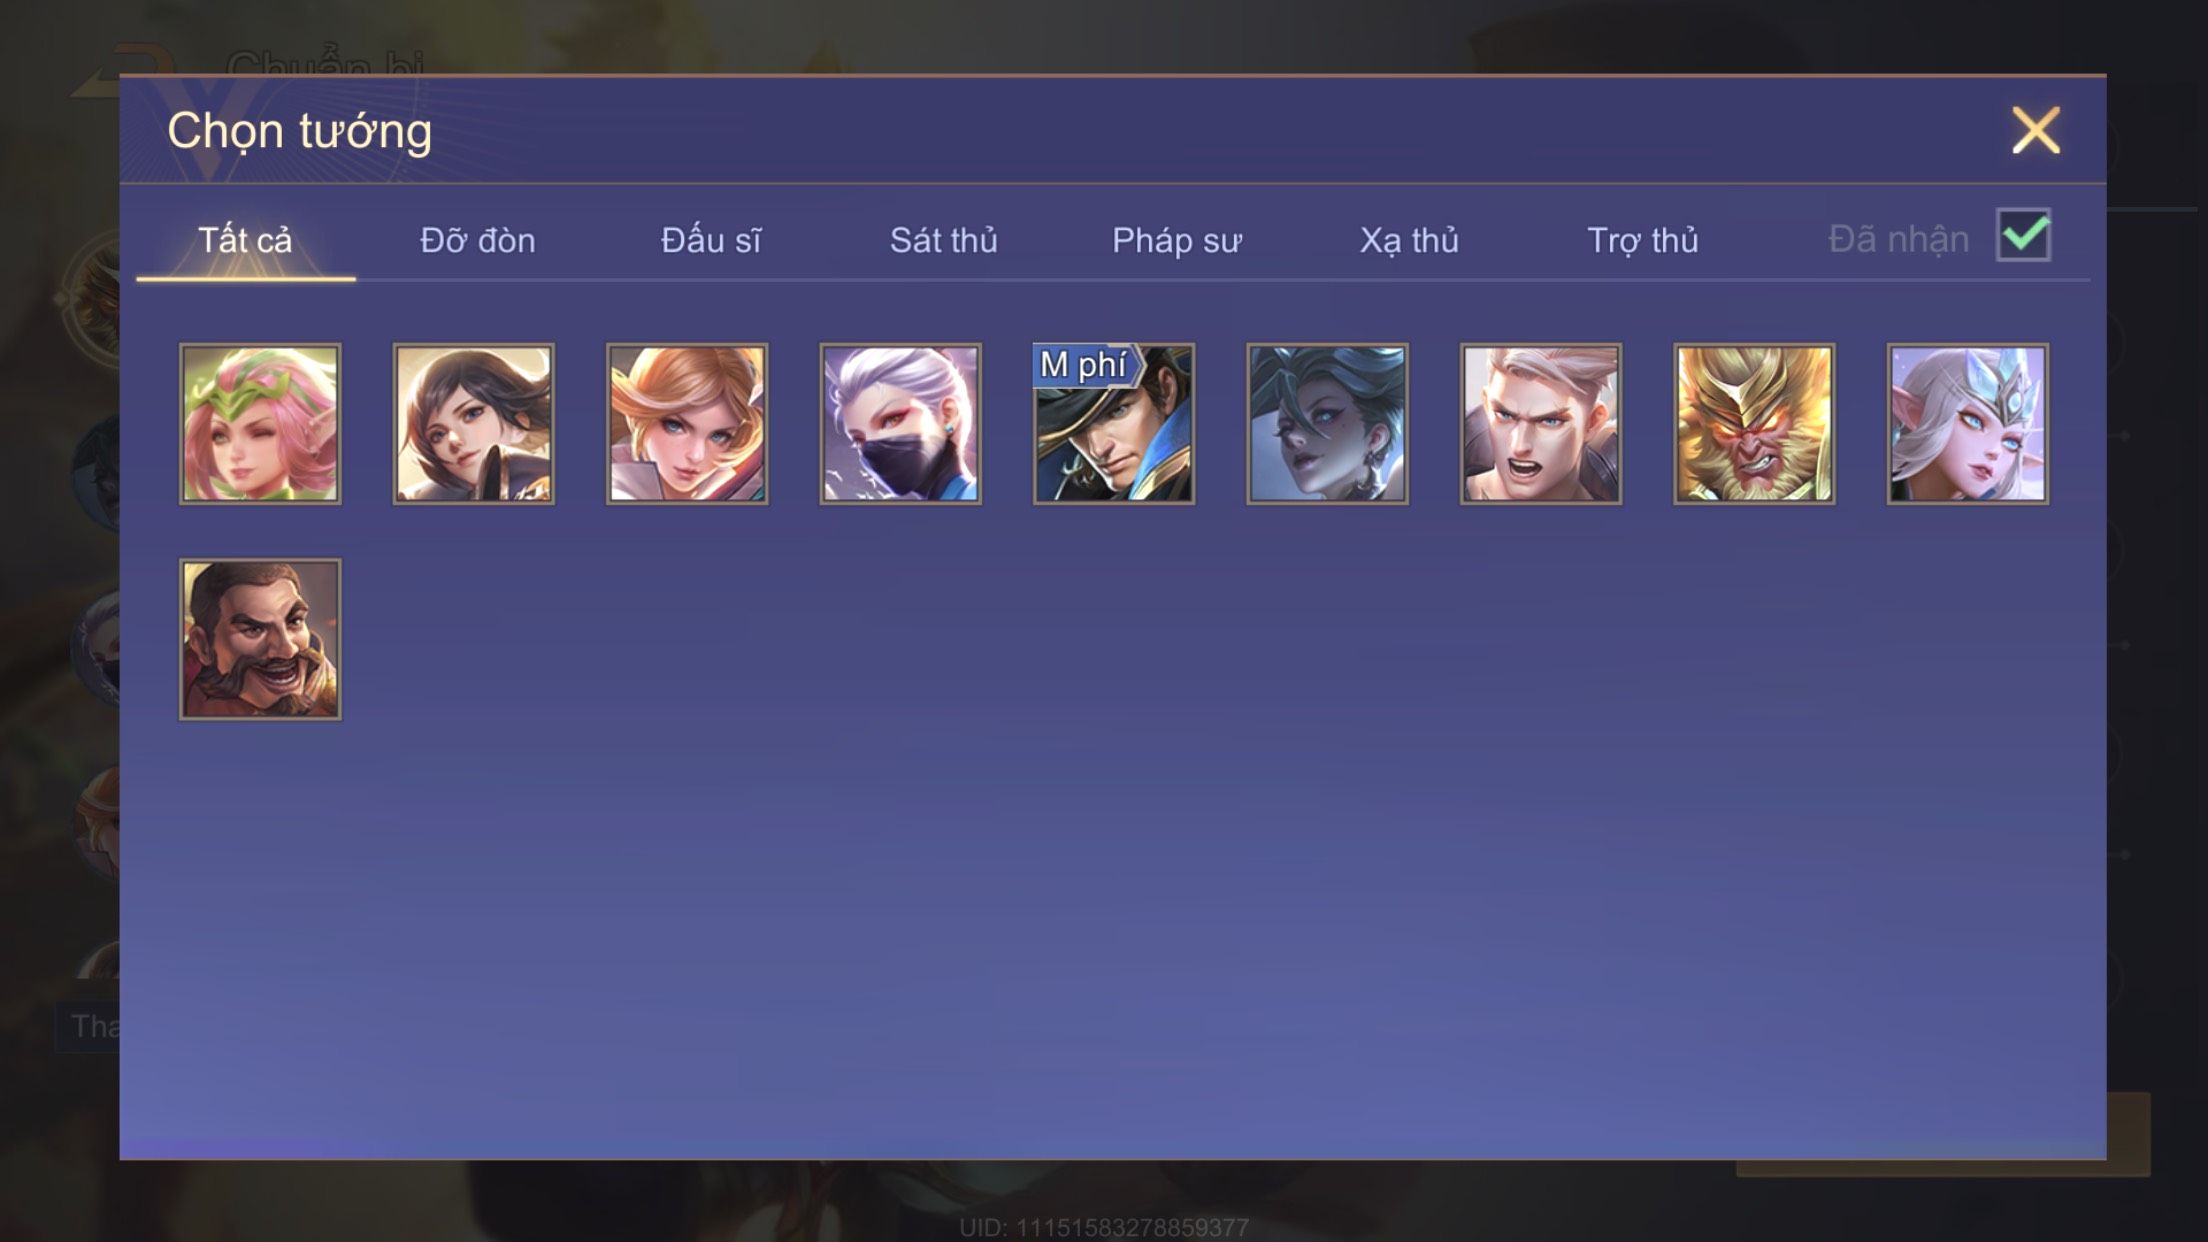The image size is (2208, 1242).
Task: Pick the free hat-wearing gunslinger hero
Action: click(1114, 424)
